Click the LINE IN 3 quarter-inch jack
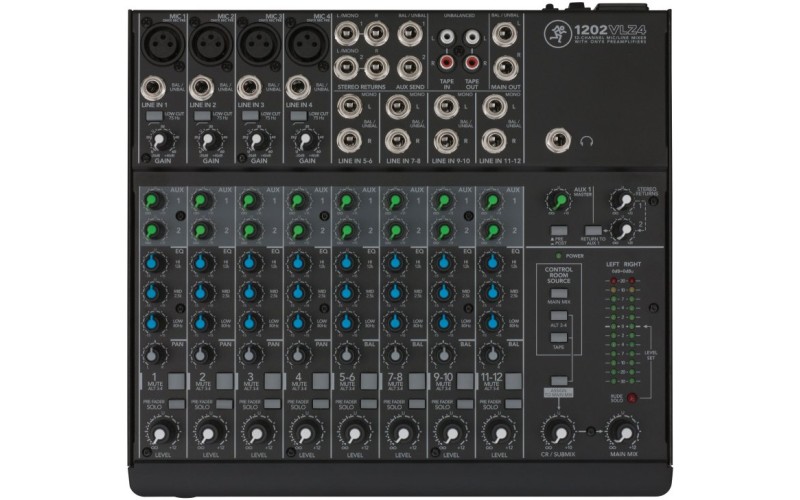The height and width of the screenshot is (500, 800). coord(249,88)
